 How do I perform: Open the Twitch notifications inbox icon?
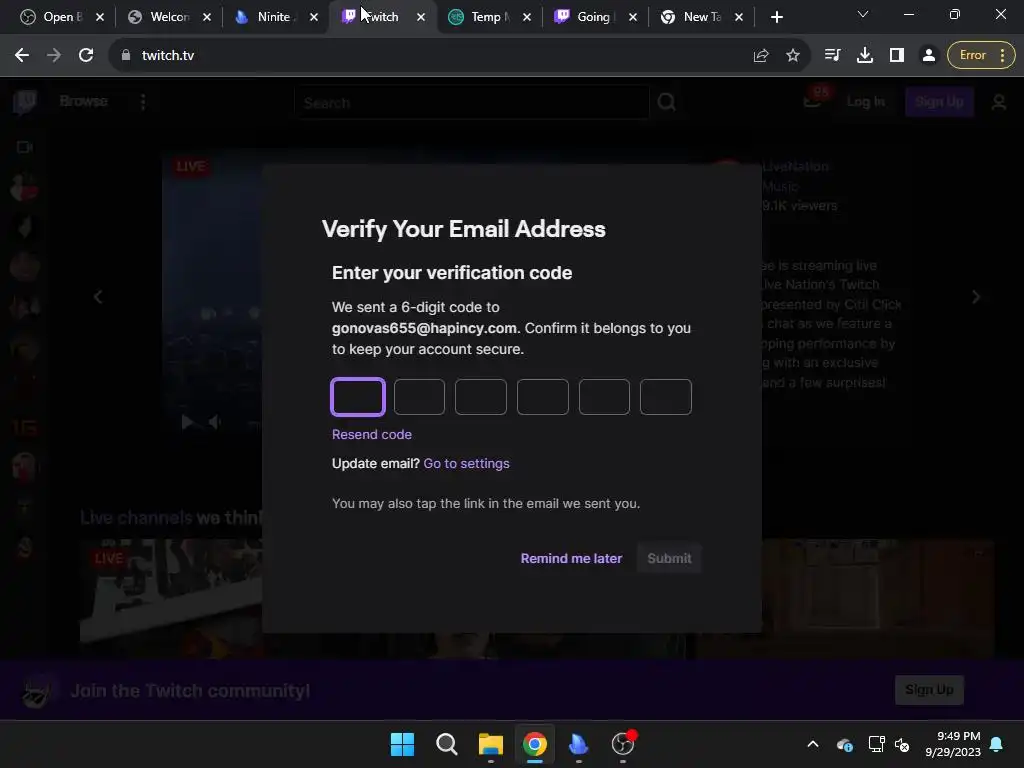click(x=812, y=101)
